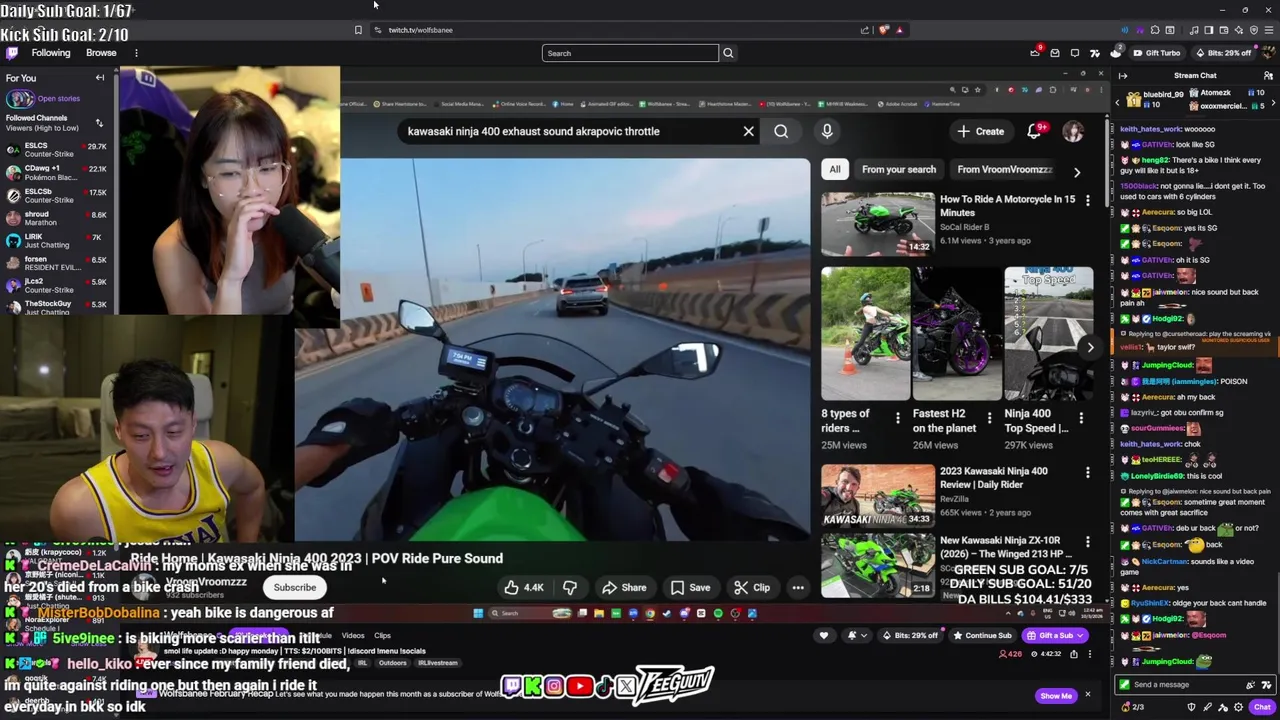Click the Gift Turbo button
This screenshot has height=720, width=1280.
(x=1156, y=53)
